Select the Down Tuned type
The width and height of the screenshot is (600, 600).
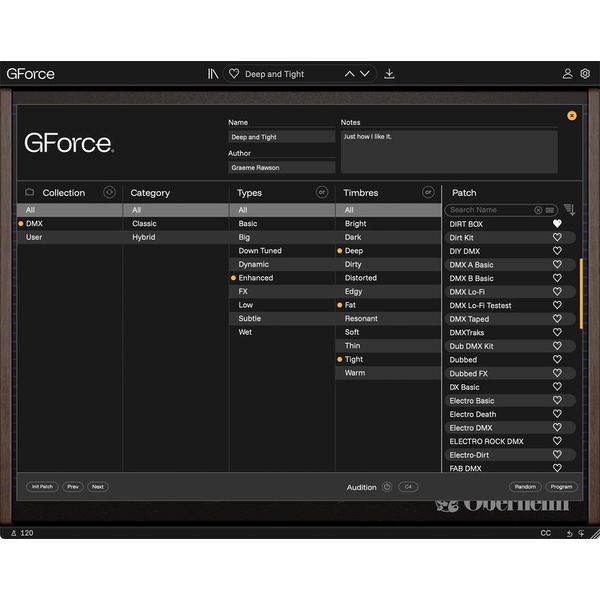click(x=282, y=251)
